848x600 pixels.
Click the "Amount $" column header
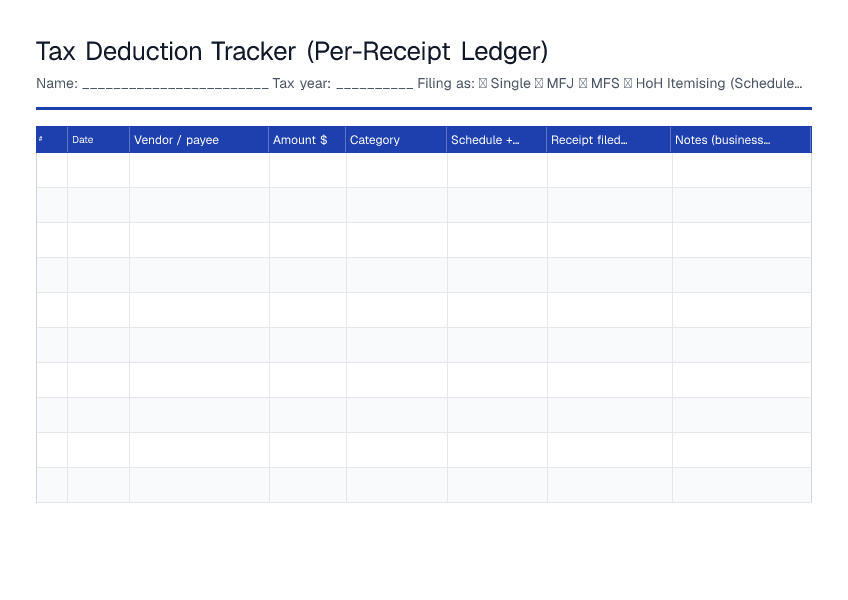pyautogui.click(x=307, y=140)
